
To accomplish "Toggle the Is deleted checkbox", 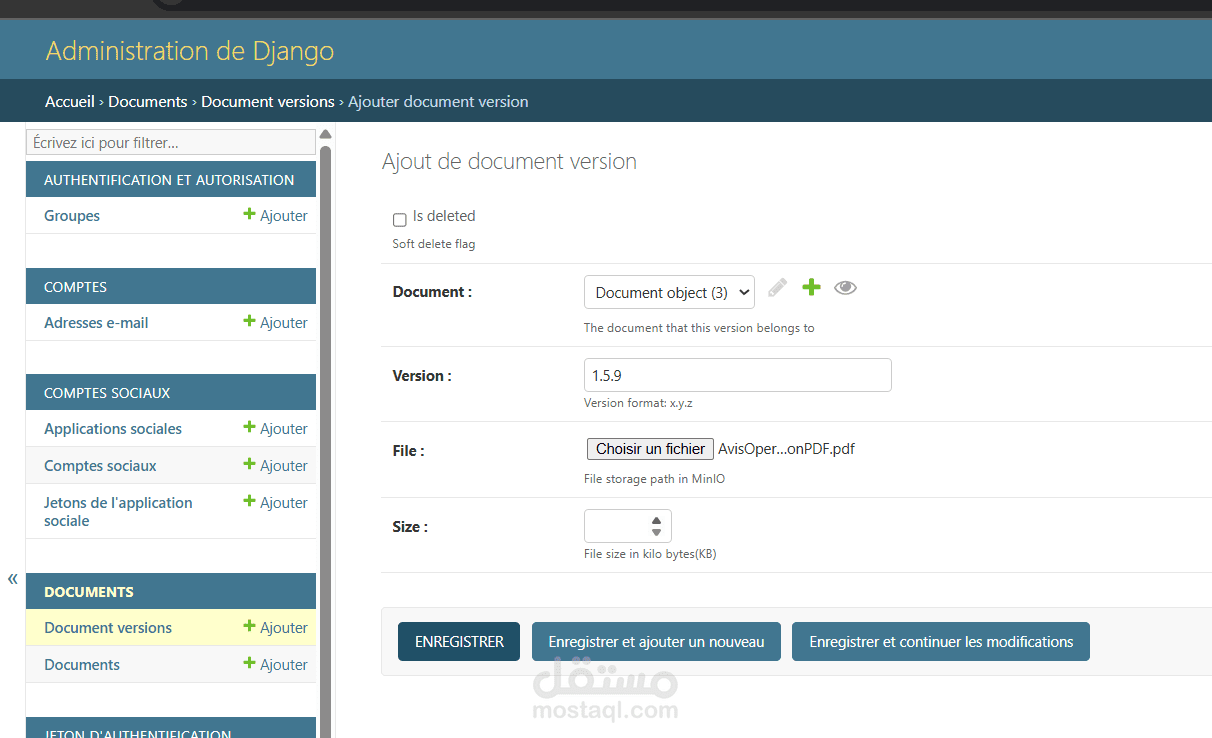I will click(x=400, y=220).
